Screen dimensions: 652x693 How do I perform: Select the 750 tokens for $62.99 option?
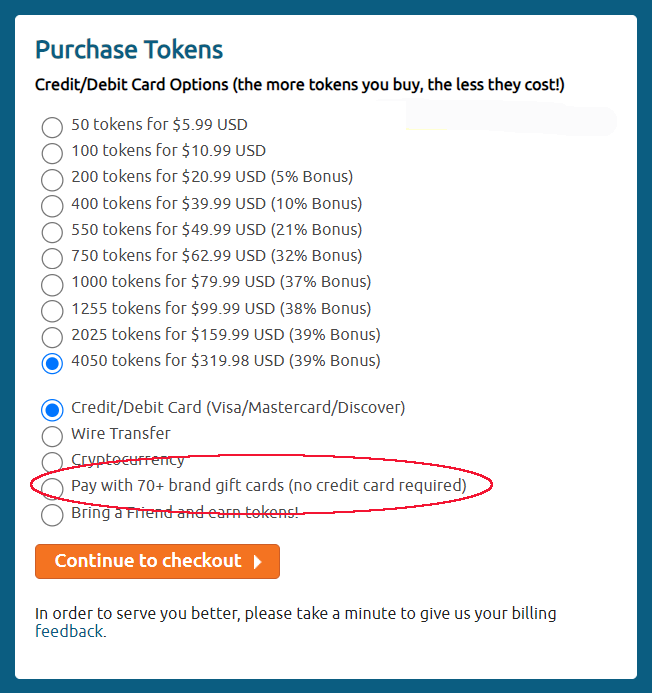(52, 257)
